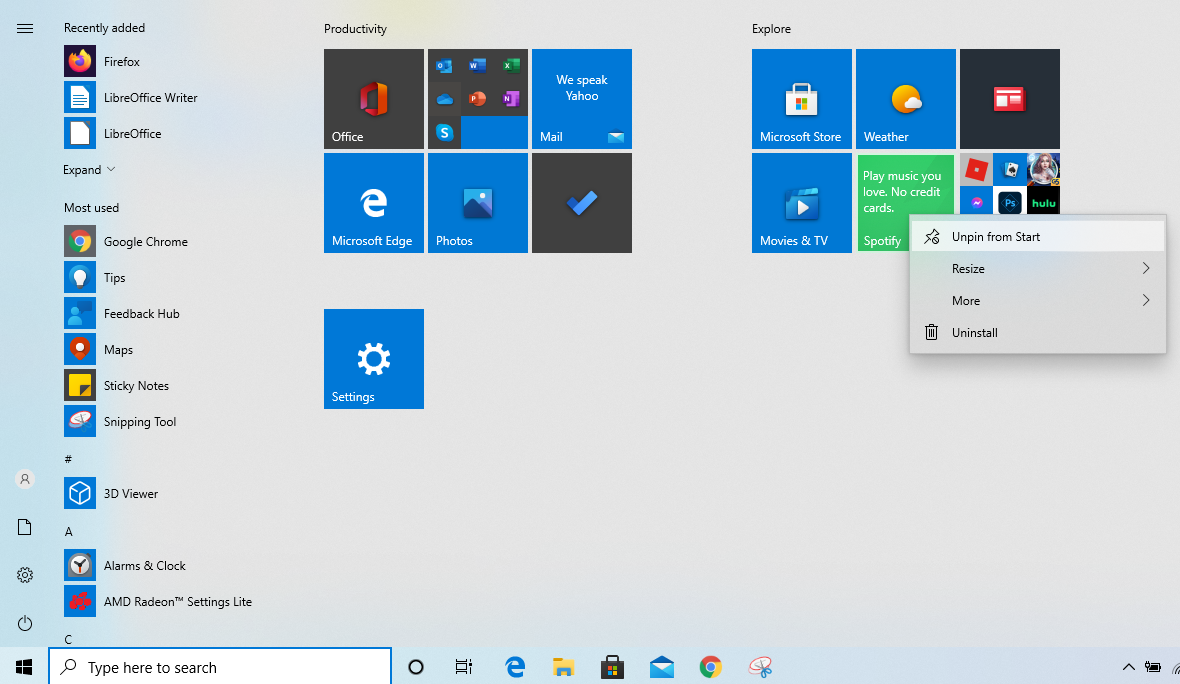Image resolution: width=1180 pixels, height=684 pixels.
Task: Open the Microsoft Edge tile
Action: tap(374, 203)
